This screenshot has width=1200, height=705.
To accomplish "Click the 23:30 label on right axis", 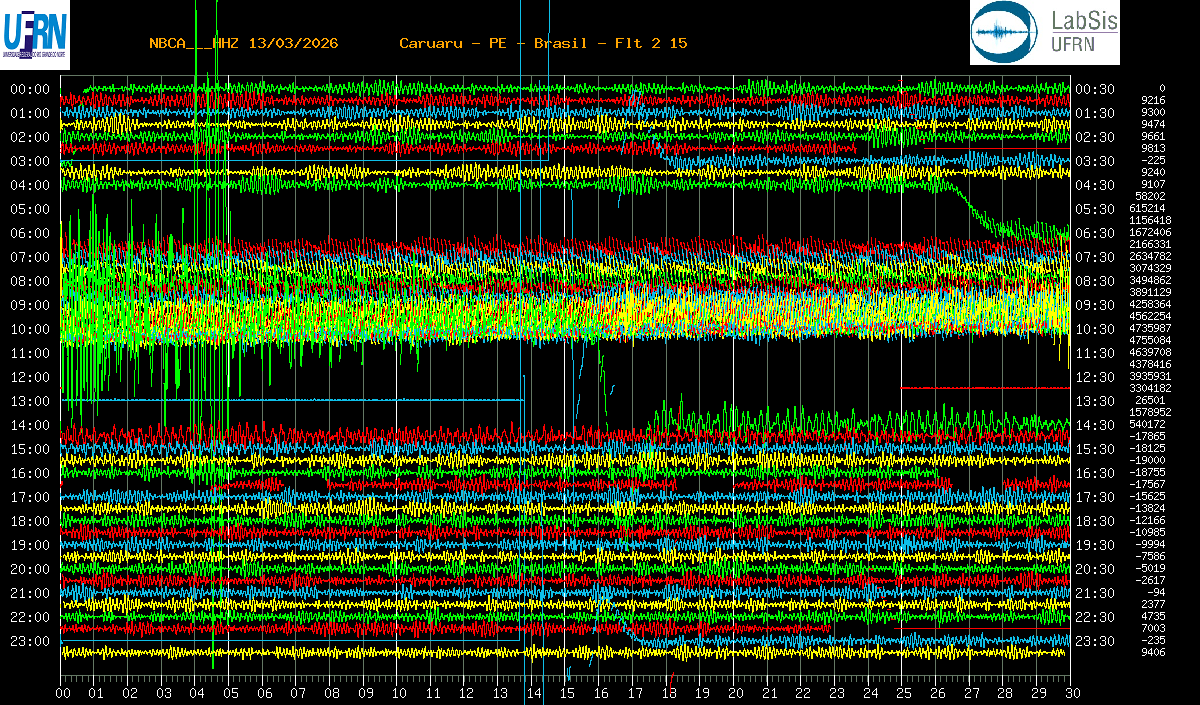I will (x=1094, y=641).
